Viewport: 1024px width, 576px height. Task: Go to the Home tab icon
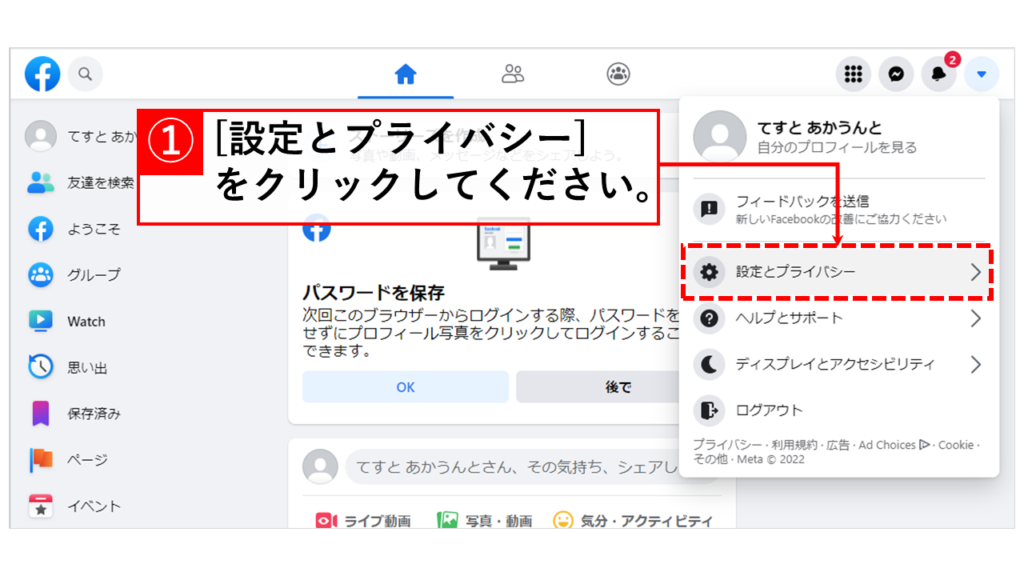(406, 74)
